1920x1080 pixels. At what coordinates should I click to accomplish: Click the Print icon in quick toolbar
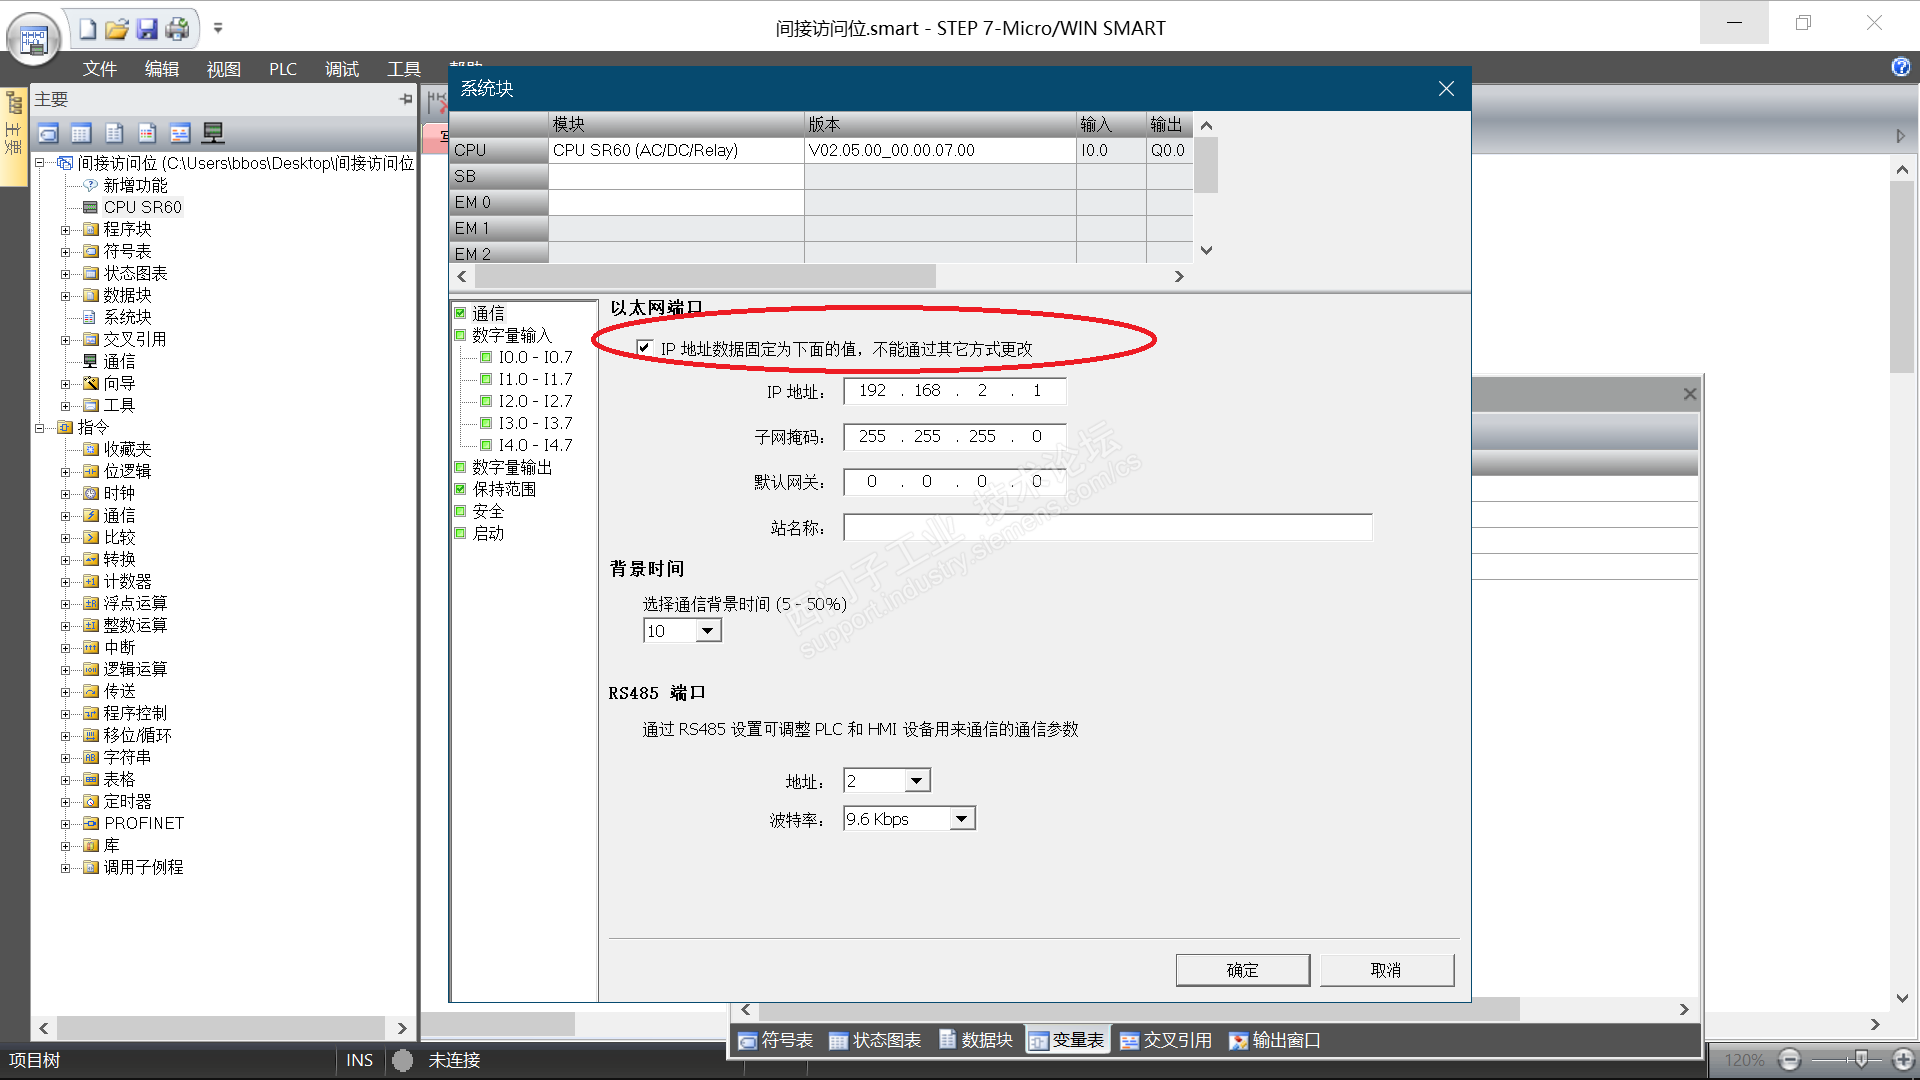177,29
